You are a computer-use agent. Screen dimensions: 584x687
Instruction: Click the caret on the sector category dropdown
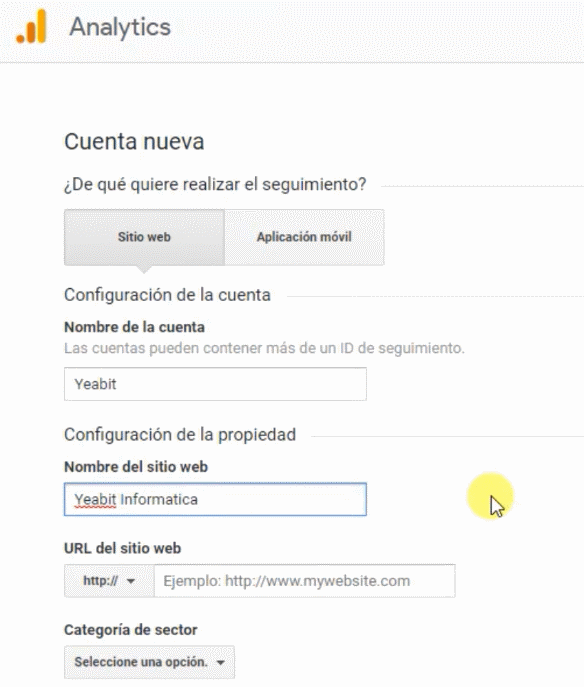(x=221, y=662)
